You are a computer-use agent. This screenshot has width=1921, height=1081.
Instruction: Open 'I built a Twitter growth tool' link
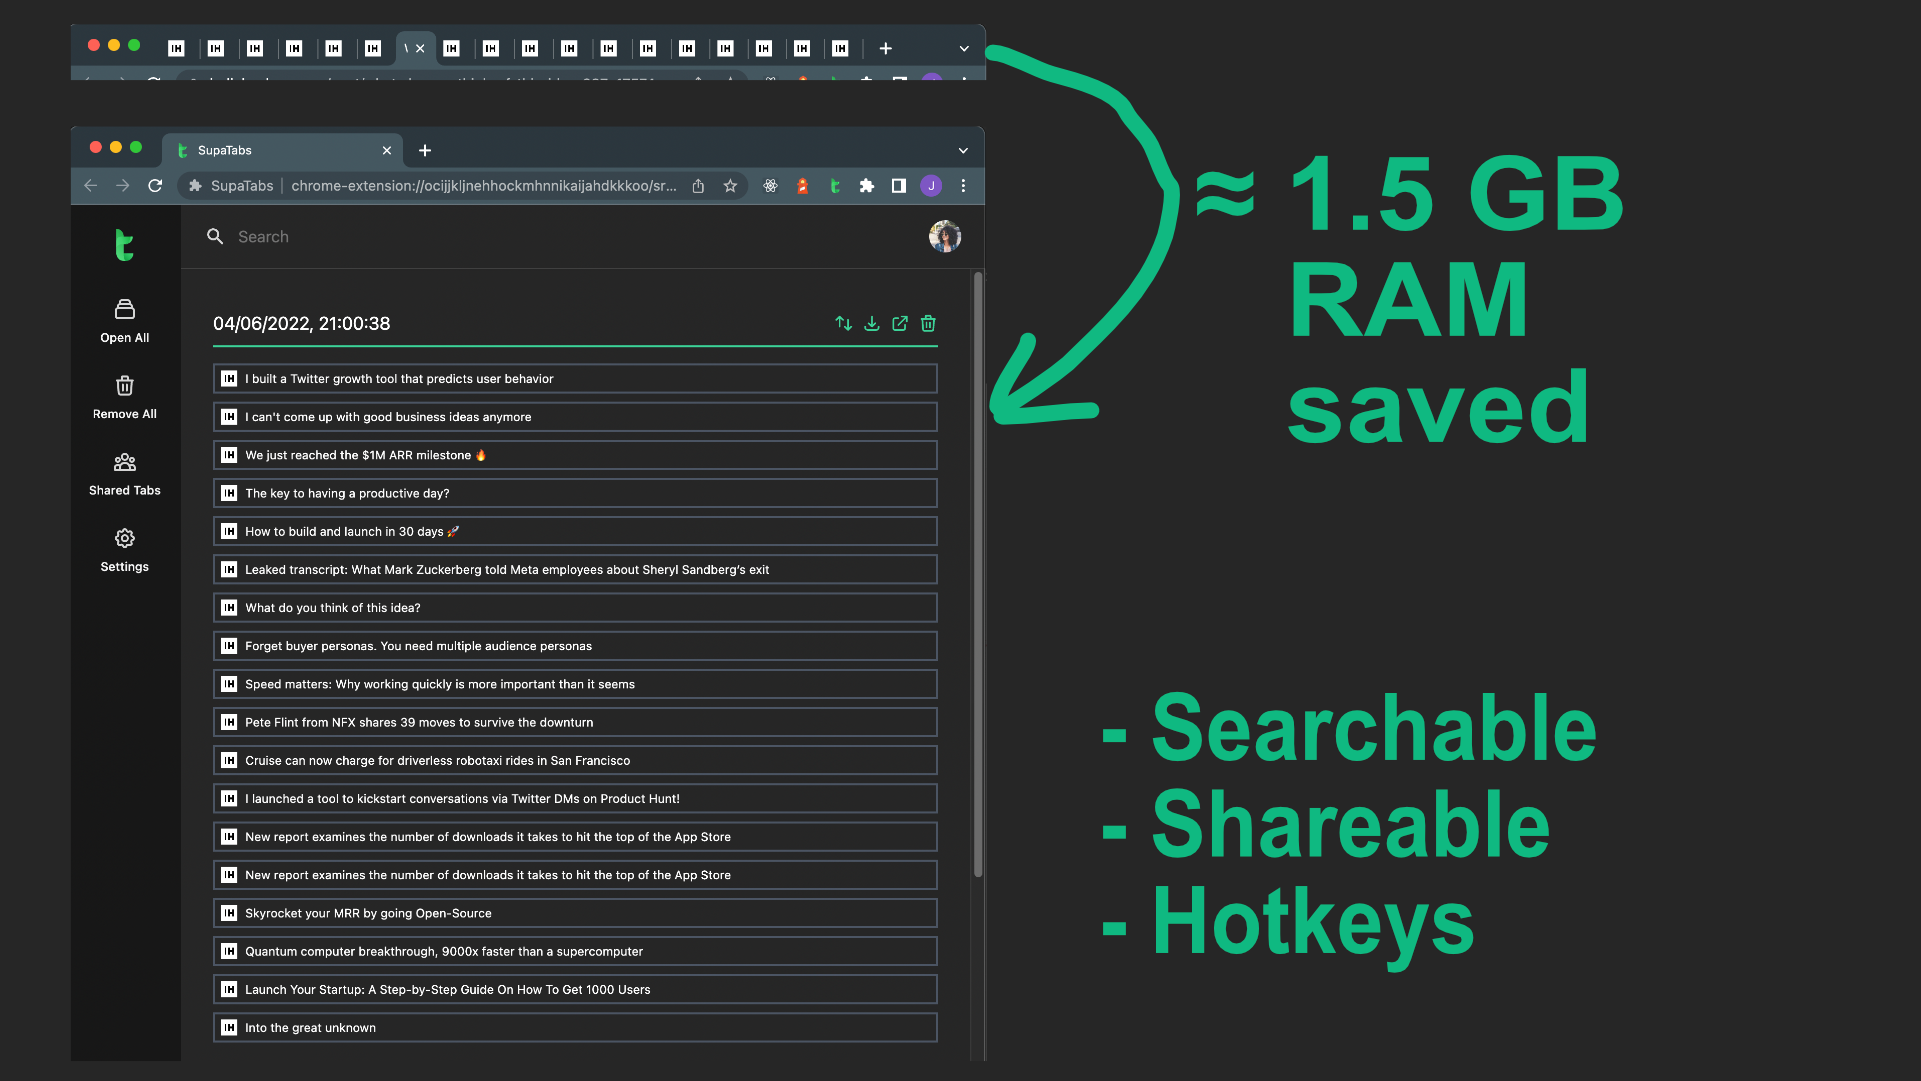pos(575,379)
